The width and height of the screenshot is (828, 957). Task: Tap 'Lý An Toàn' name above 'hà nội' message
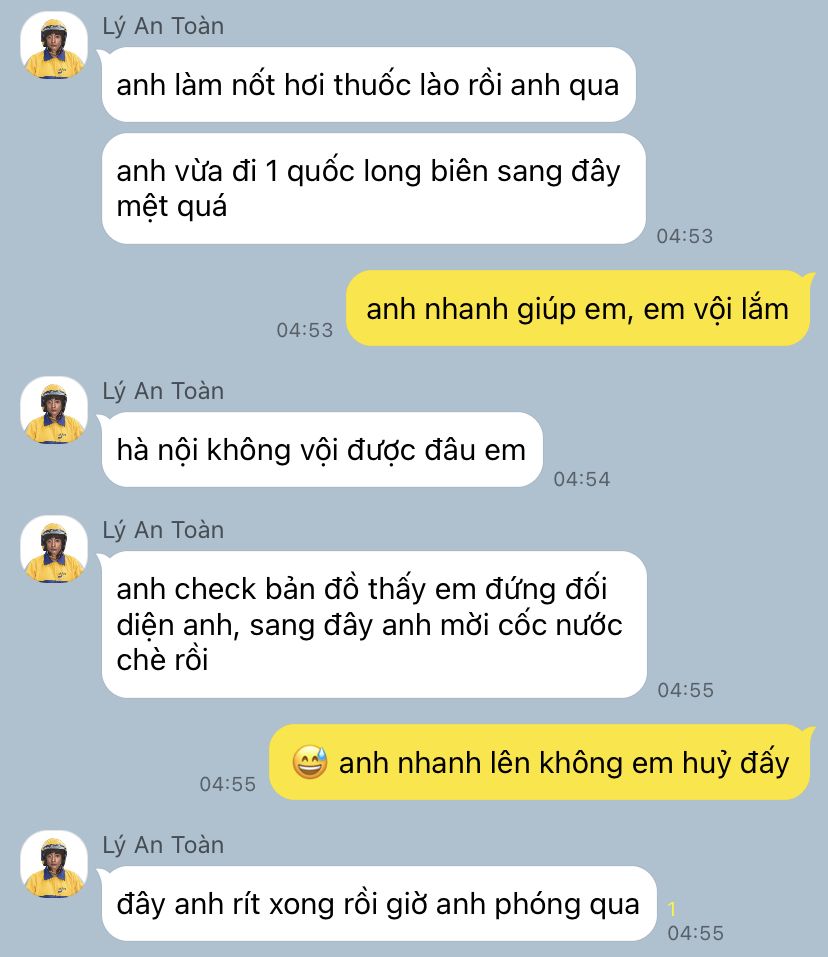163,391
